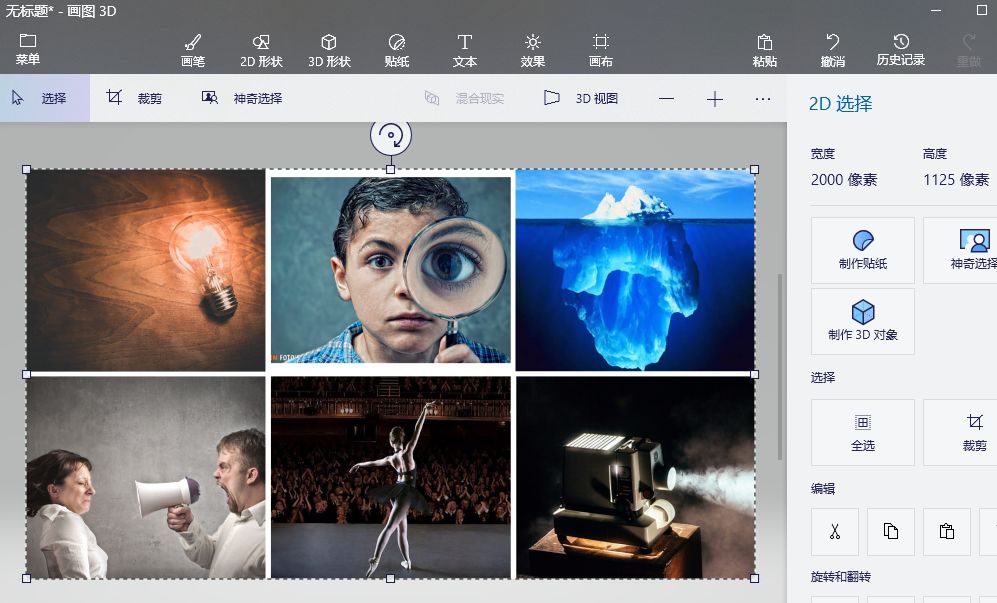Open the 2D 形状 shapes tool
The width and height of the screenshot is (997, 603).
(x=261, y=50)
